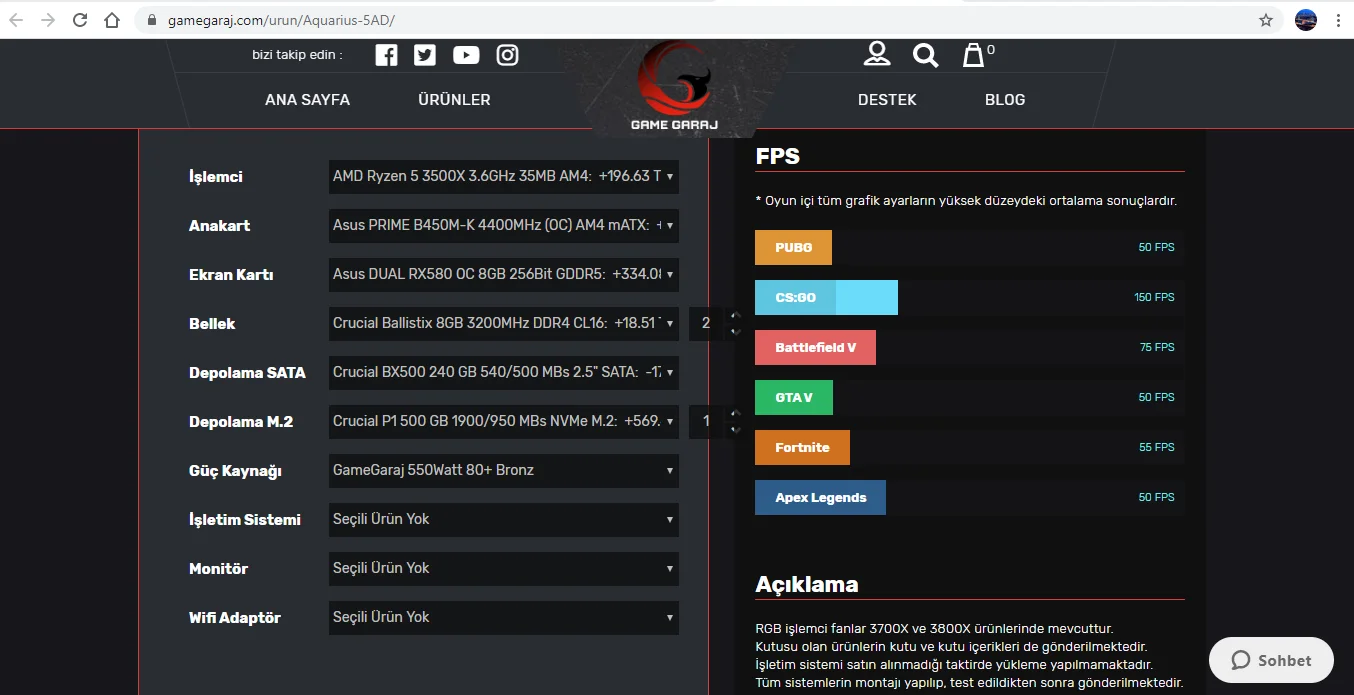Open the Wifi Adaptör dropdown
This screenshot has width=1354, height=695.
click(x=504, y=617)
